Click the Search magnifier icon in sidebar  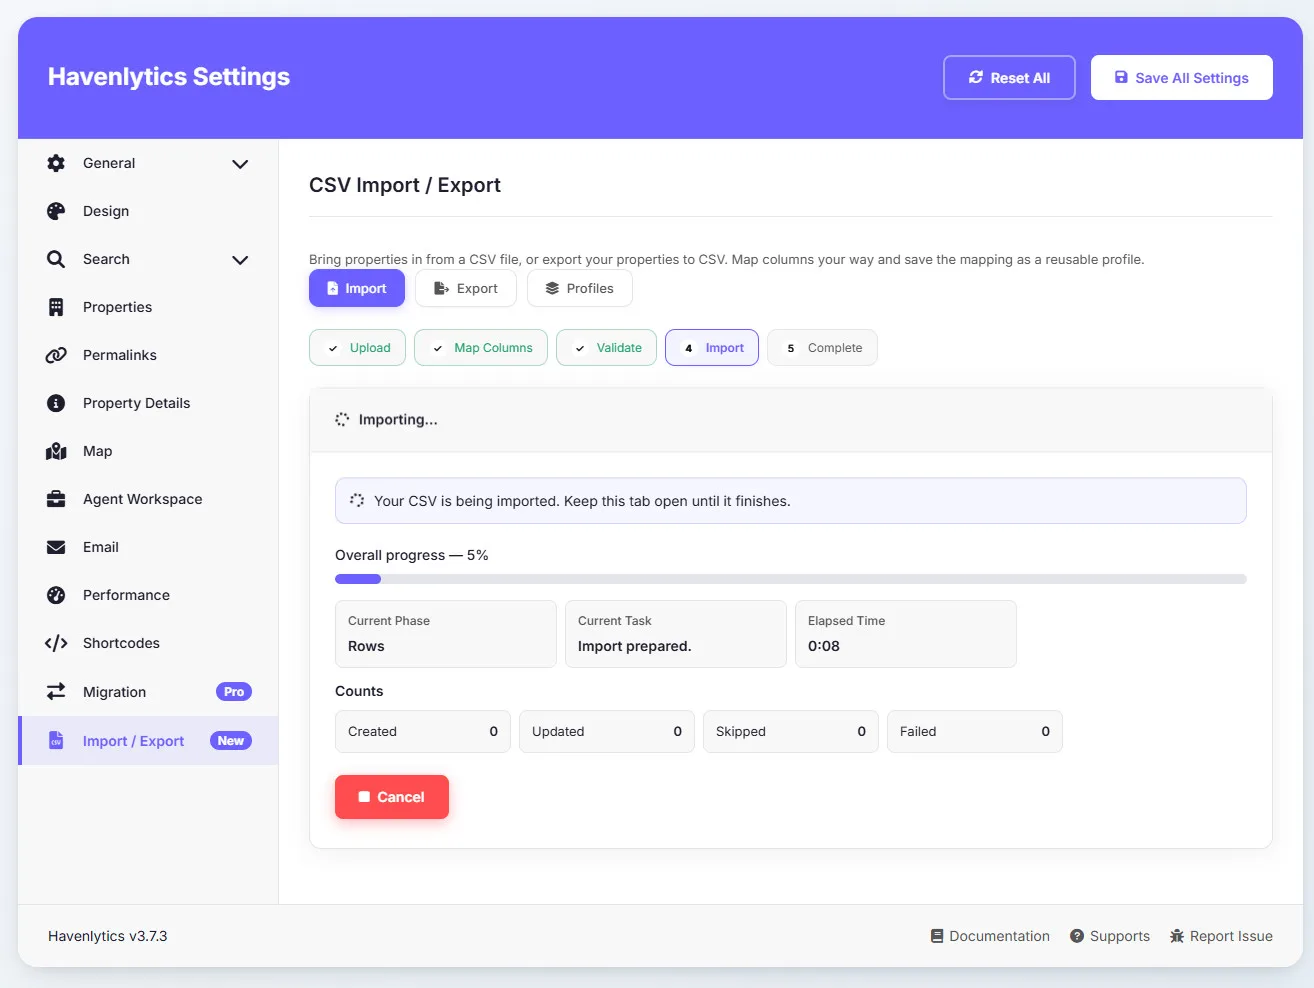click(x=56, y=259)
